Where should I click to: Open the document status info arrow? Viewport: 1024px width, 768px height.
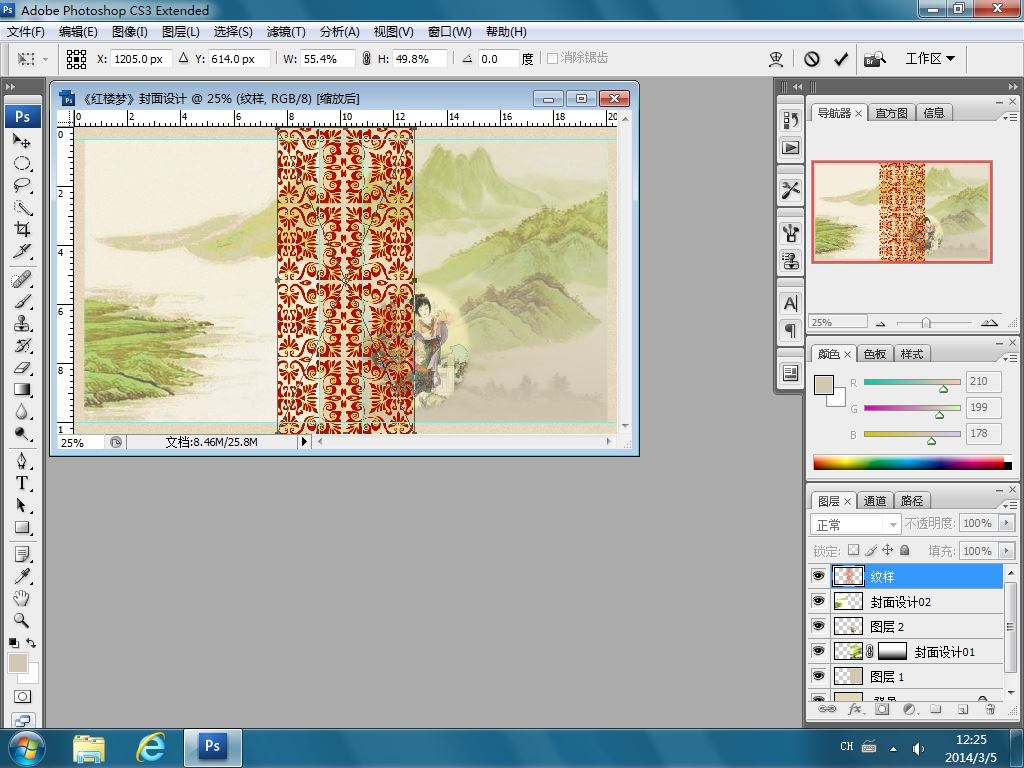click(304, 442)
